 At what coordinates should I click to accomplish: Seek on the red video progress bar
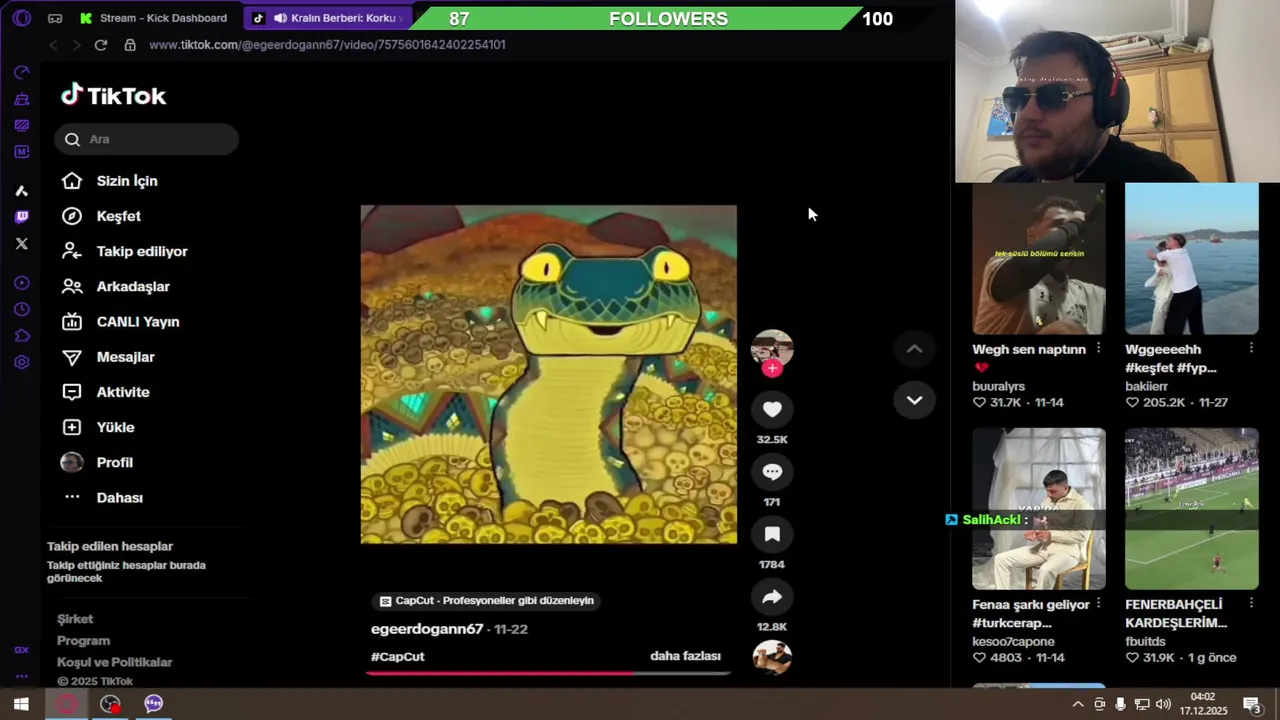[x=548, y=673]
